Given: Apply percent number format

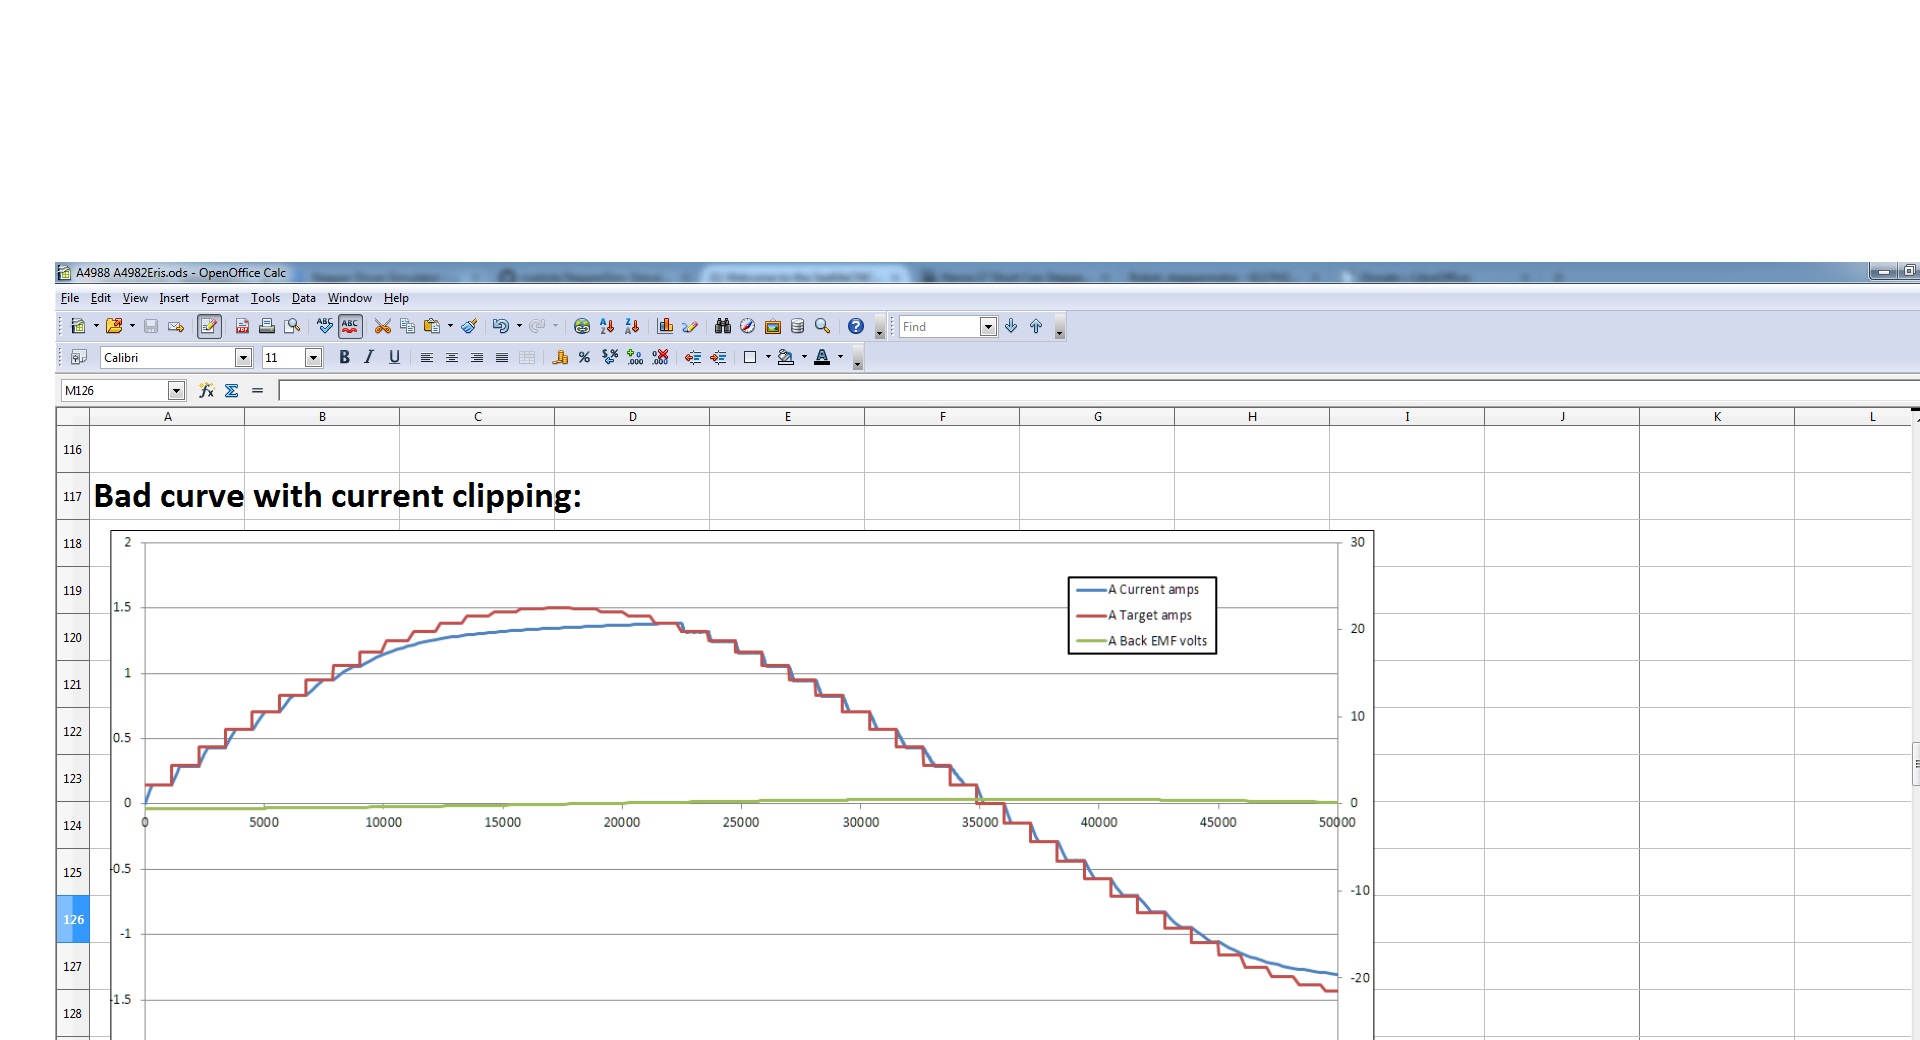Looking at the screenshot, I should (x=584, y=357).
